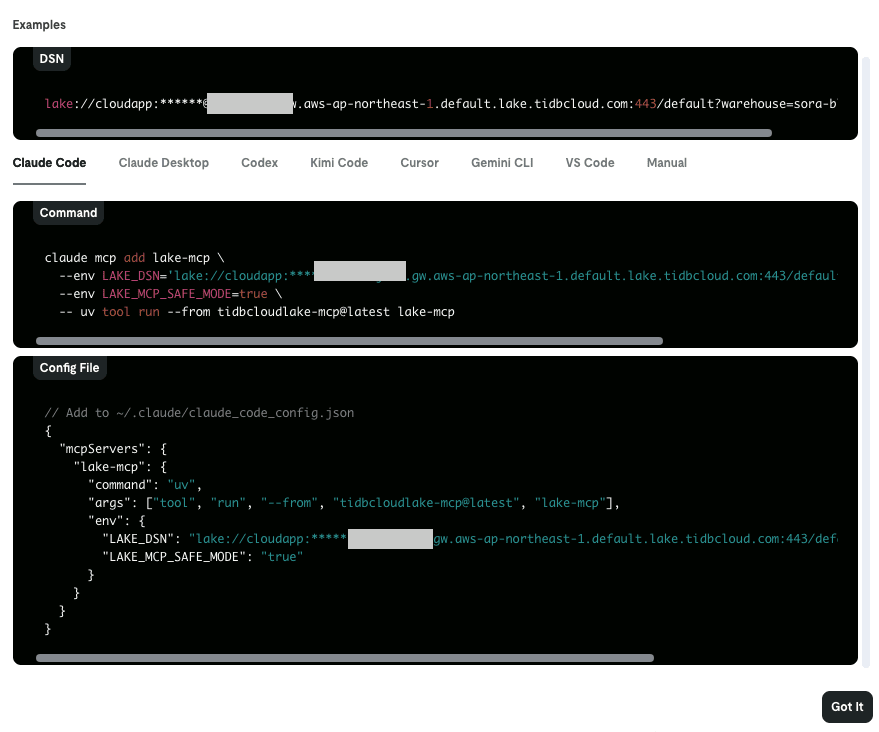Click the "LAKE_DSN" key in config
Image resolution: width=879 pixels, height=732 pixels.
138,539
